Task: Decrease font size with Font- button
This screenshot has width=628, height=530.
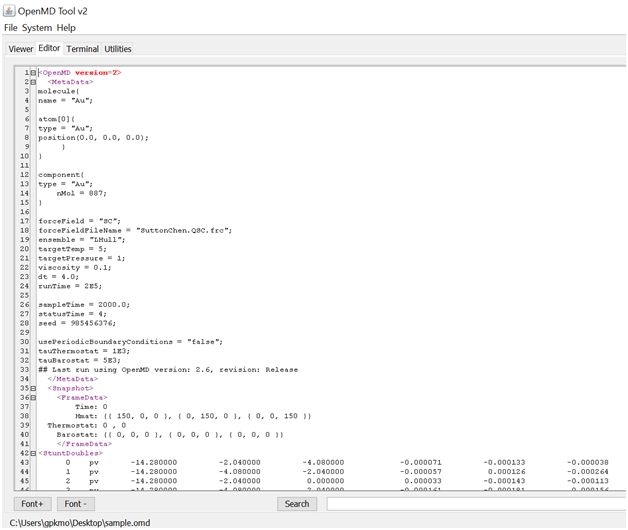Action: (76, 504)
